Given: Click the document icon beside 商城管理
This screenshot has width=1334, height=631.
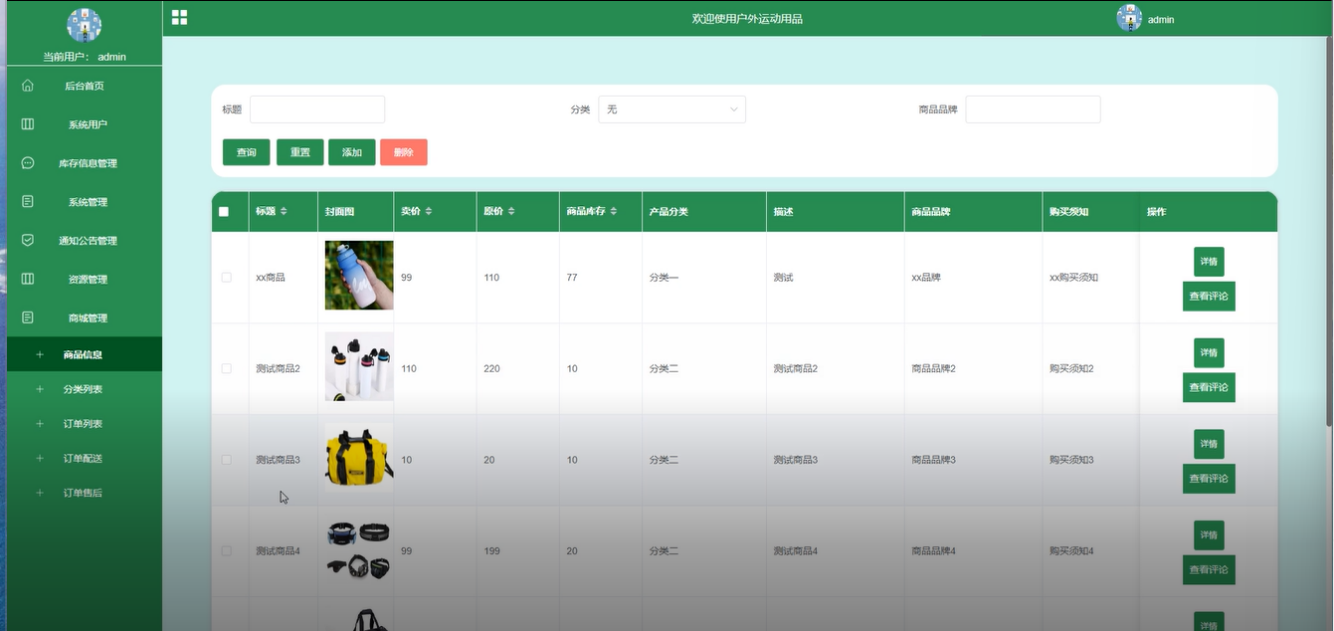Looking at the screenshot, I should [x=28, y=318].
